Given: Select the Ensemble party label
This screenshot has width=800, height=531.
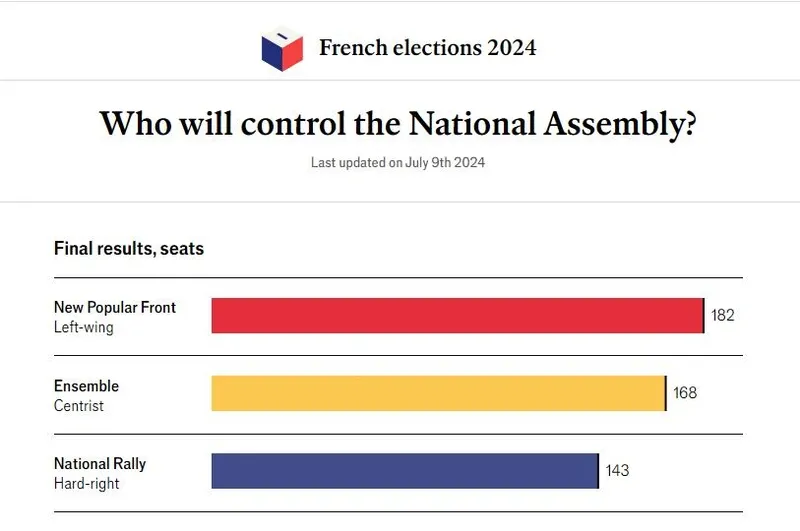Looking at the screenshot, I should coord(86,386).
